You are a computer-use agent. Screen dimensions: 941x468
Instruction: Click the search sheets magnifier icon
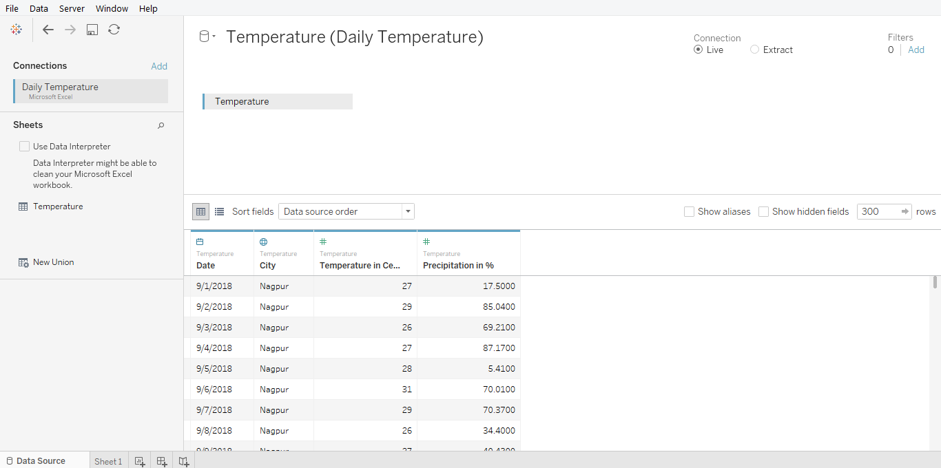(161, 126)
